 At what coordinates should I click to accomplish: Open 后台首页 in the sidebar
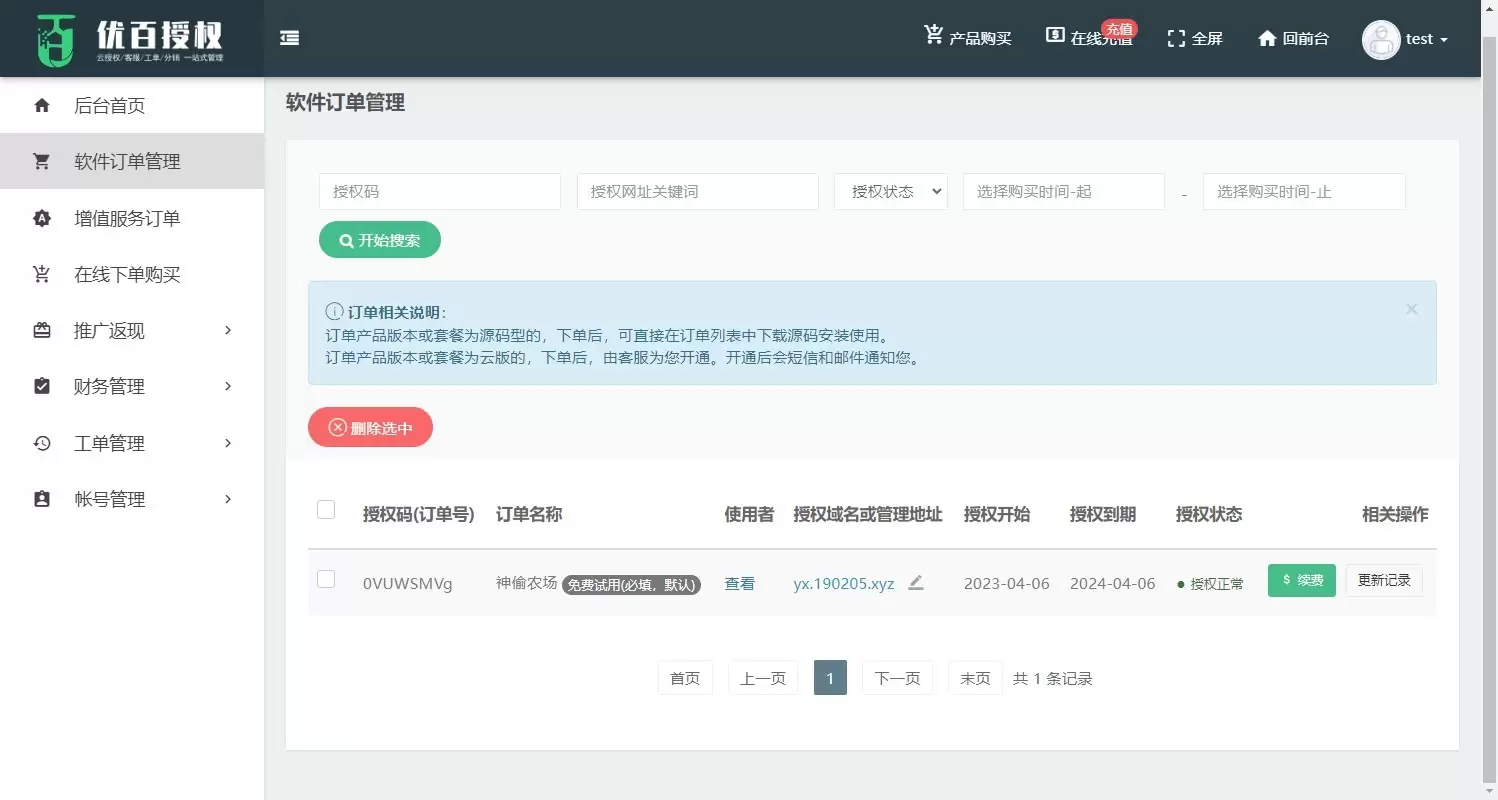[x=132, y=105]
